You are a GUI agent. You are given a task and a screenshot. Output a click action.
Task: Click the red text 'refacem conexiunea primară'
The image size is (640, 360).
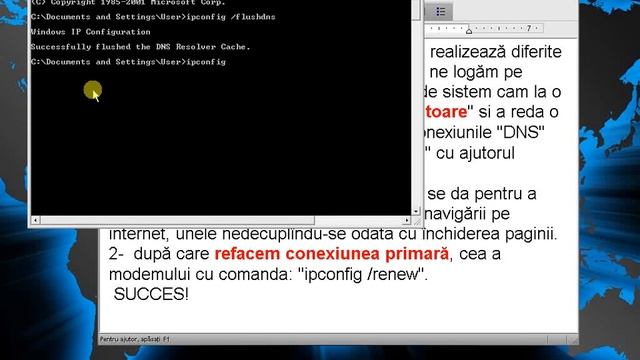(331, 254)
